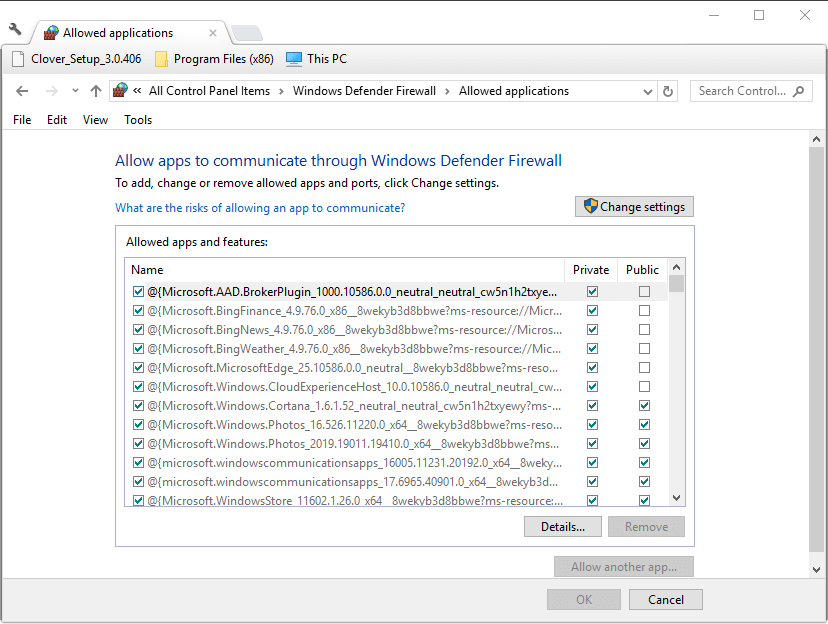Open the View menu

point(96,120)
